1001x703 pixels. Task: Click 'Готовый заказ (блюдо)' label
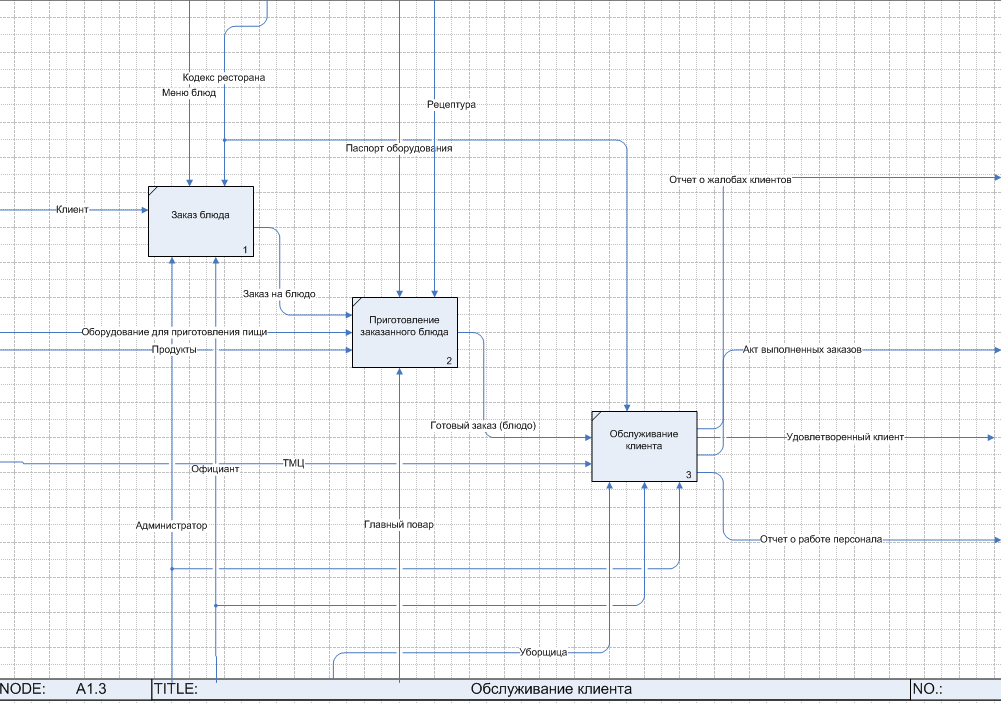tap(483, 425)
